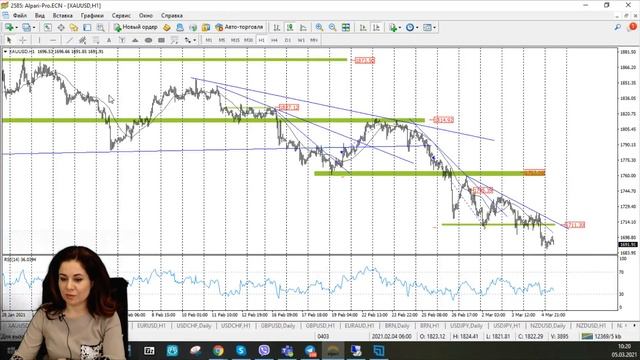
Task: Switch chart to bar chart display
Action: 277,27
